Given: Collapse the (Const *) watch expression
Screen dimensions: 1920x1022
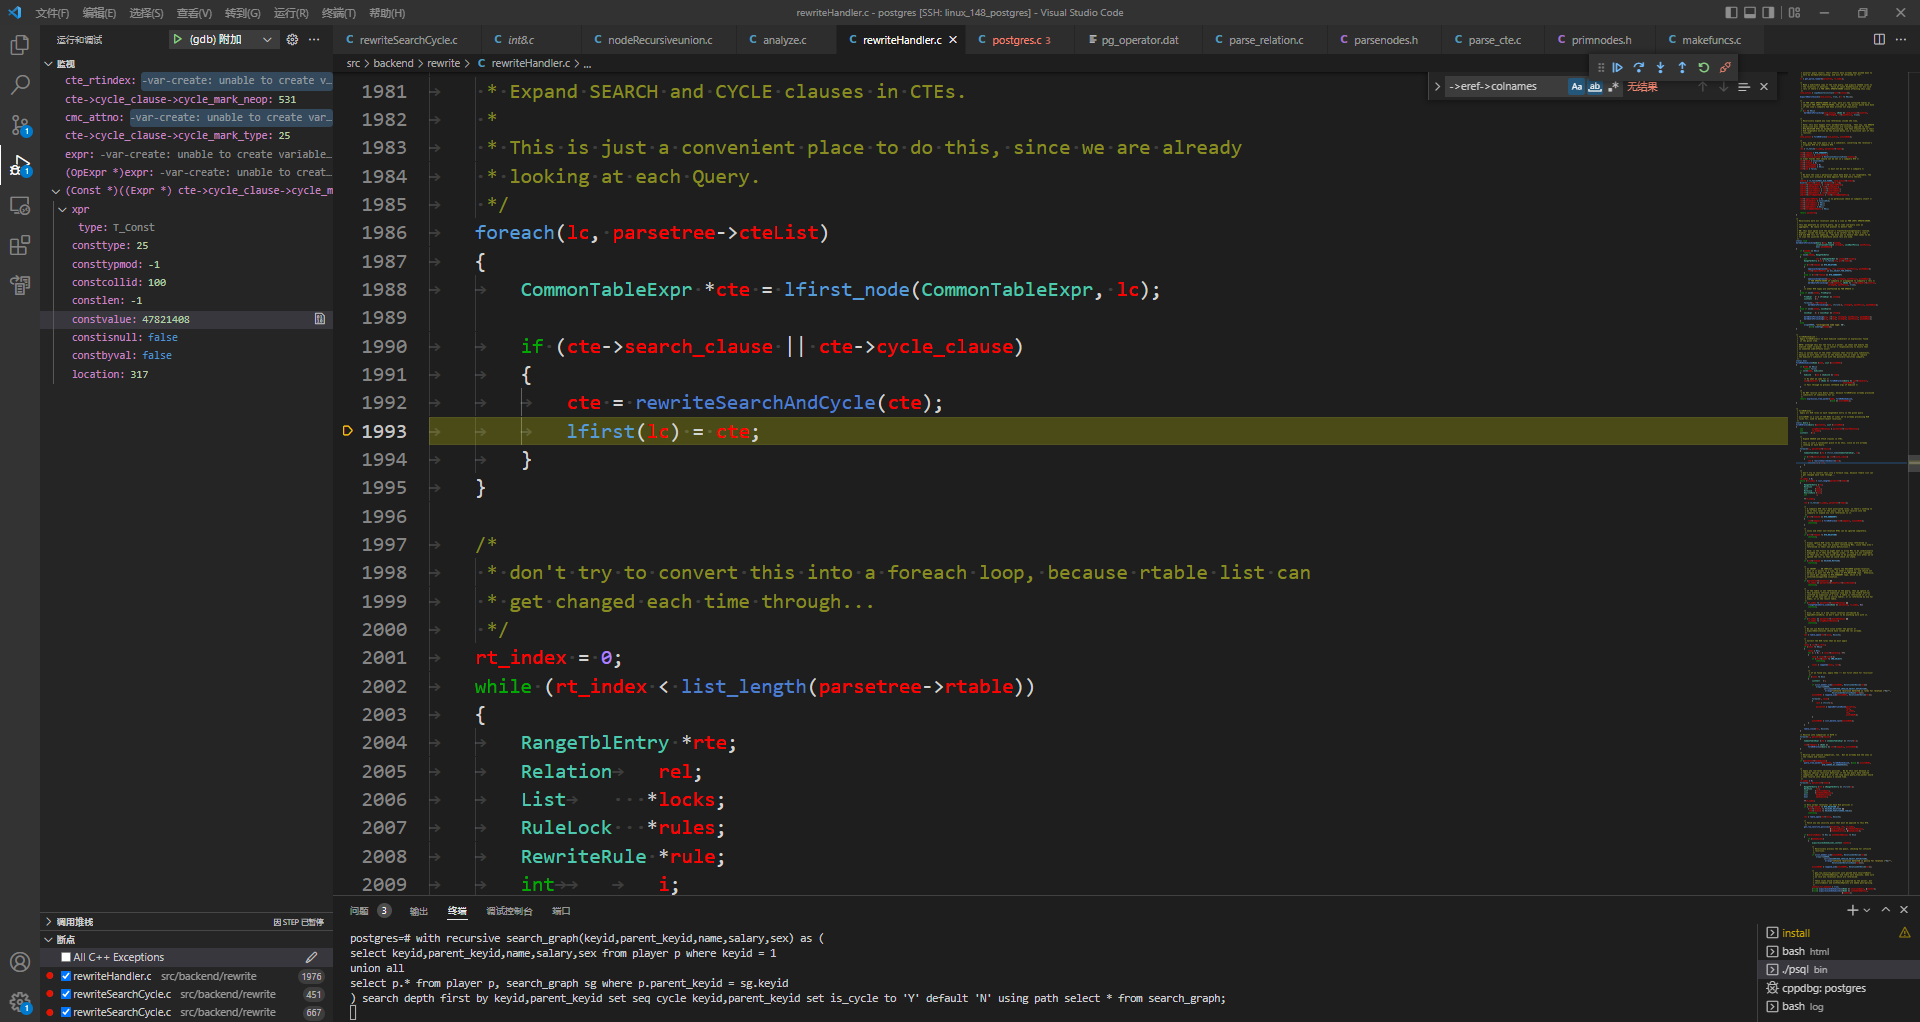Looking at the screenshot, I should (56, 190).
